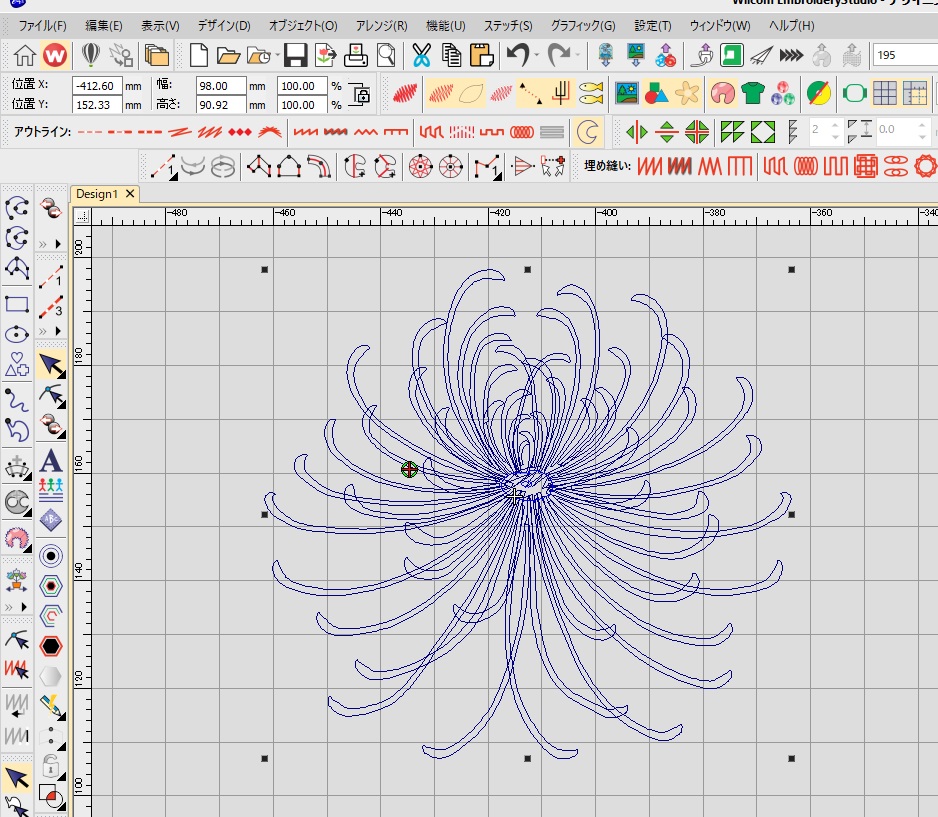Viewport: 938px width, 817px height.
Task: Open print preview magnifier icon
Action: [386, 56]
